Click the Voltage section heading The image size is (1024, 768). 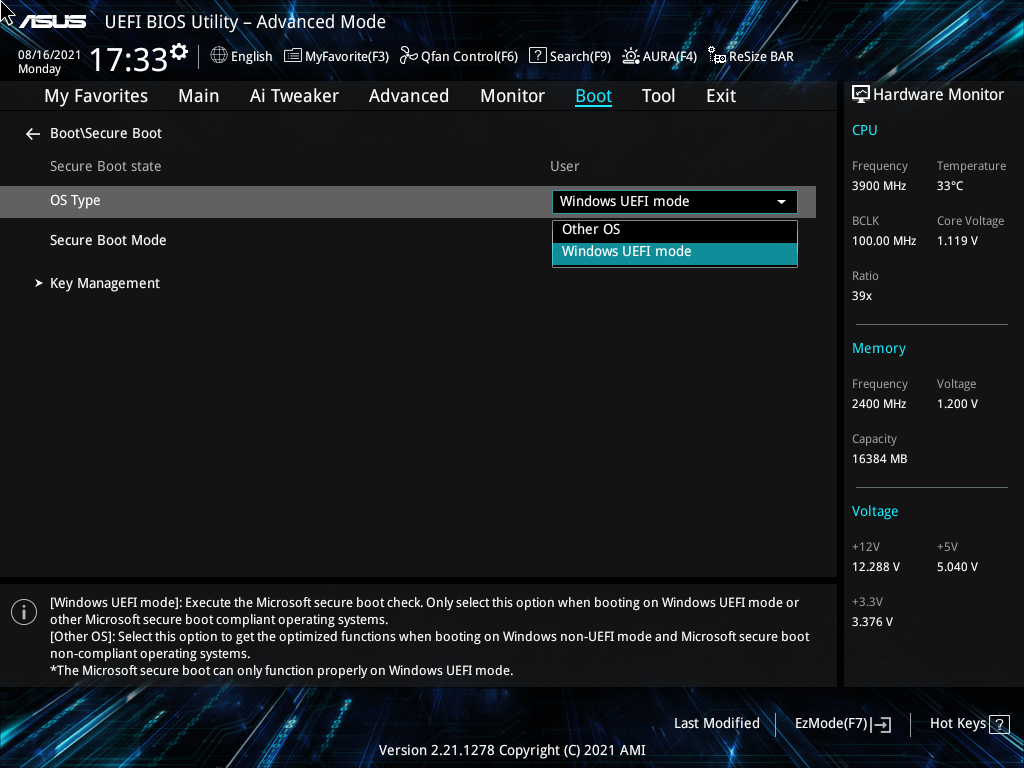pos(874,511)
